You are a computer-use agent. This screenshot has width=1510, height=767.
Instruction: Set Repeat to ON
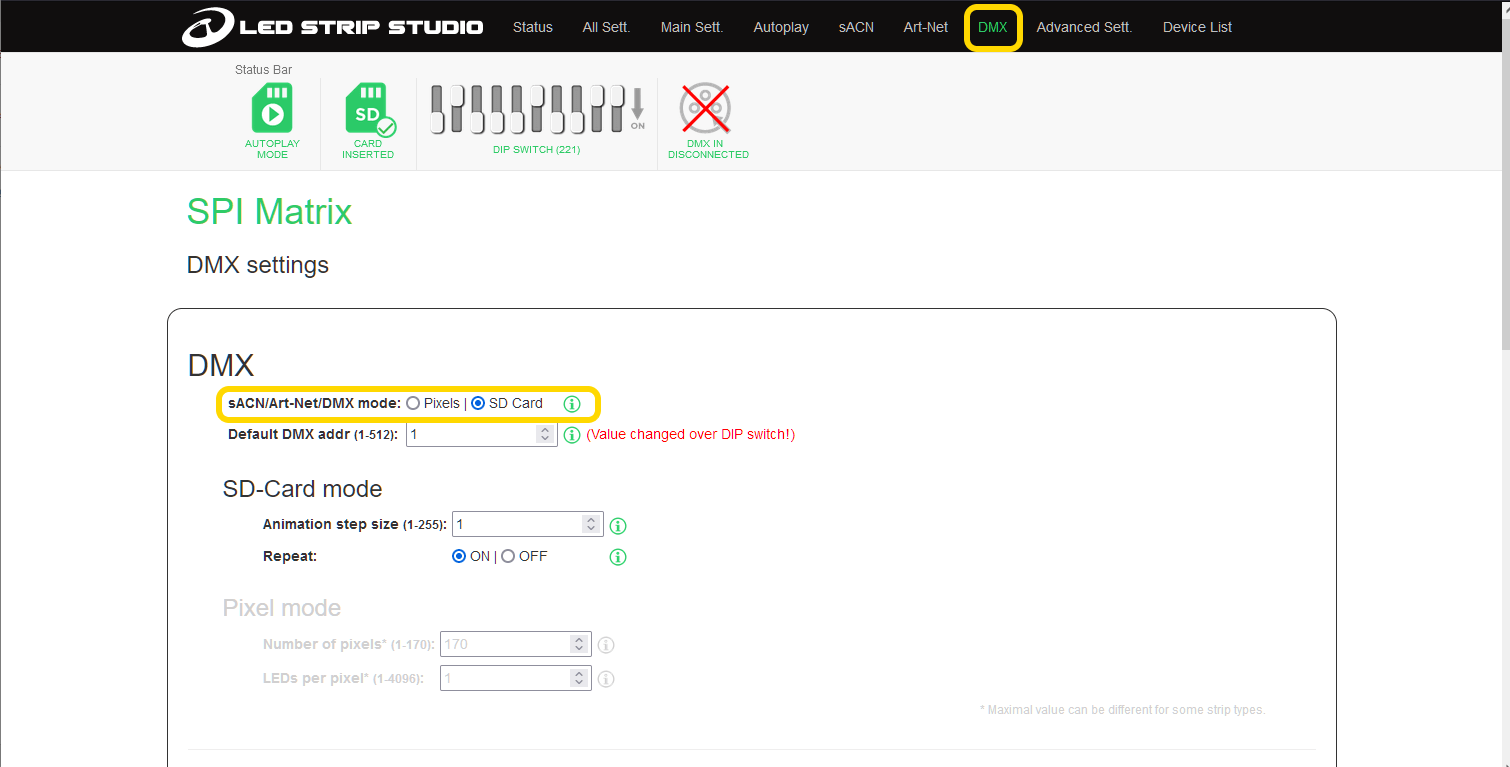(x=459, y=556)
